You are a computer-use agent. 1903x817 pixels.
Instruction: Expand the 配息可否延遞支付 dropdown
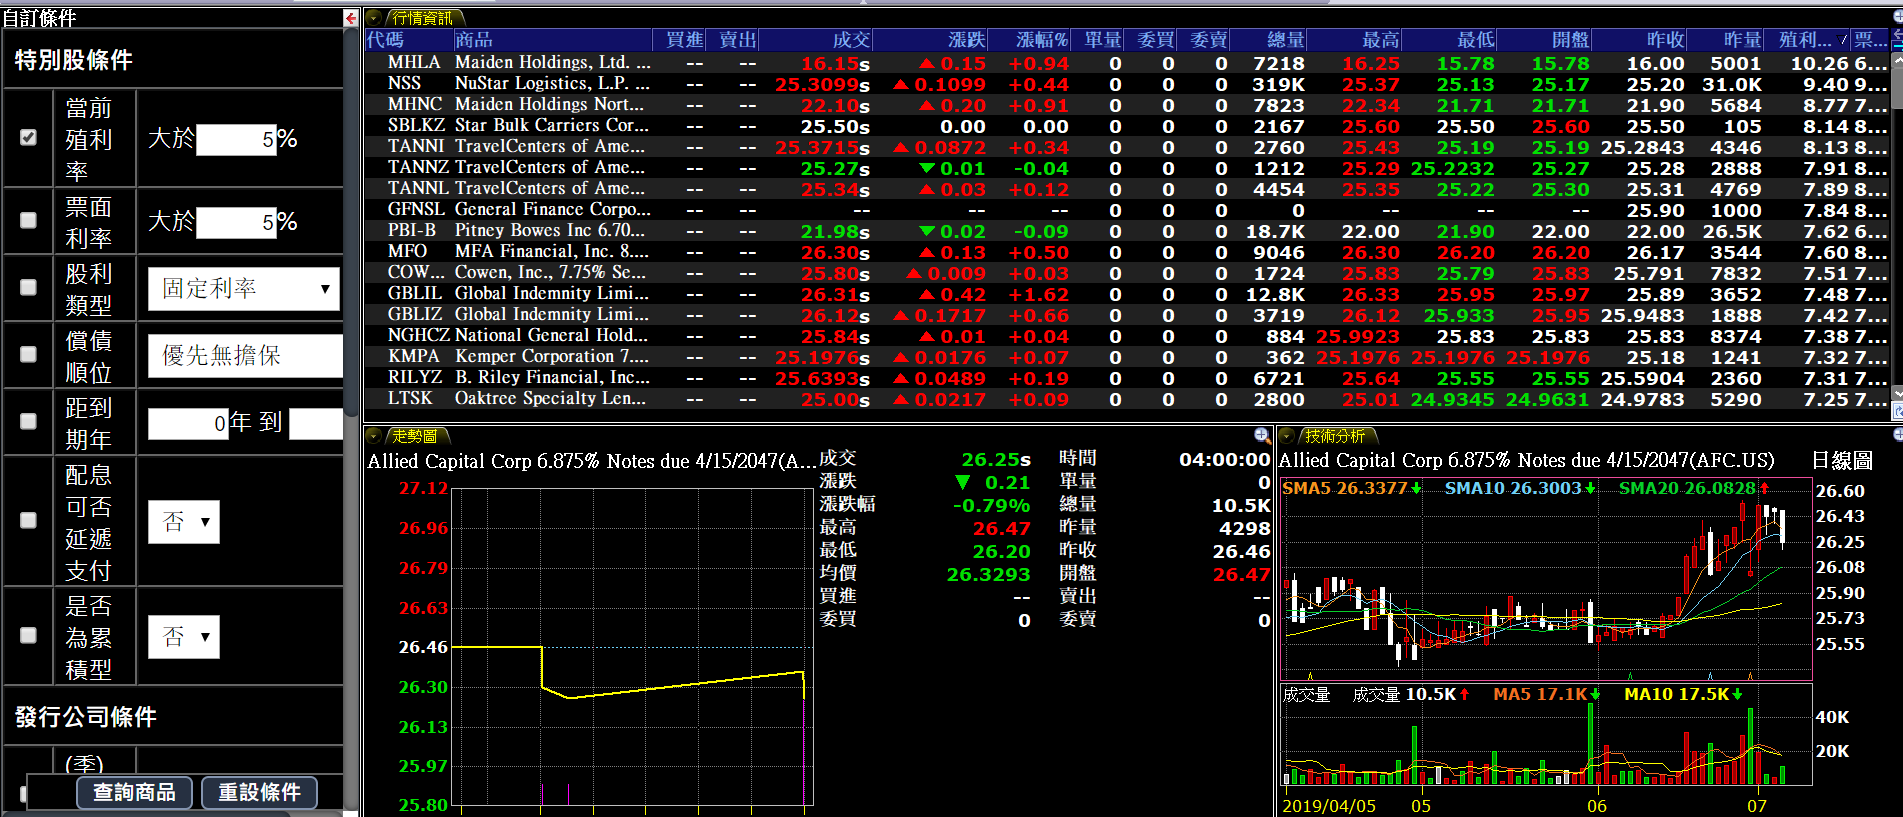coord(184,522)
